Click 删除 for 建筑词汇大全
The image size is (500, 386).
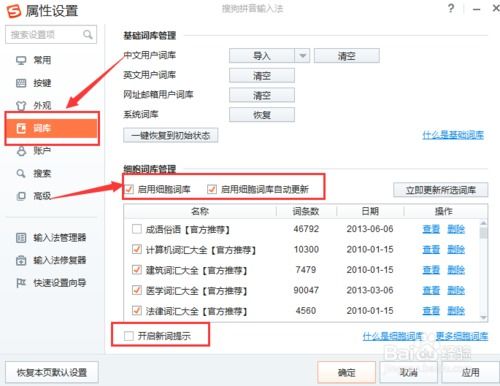click(x=456, y=270)
